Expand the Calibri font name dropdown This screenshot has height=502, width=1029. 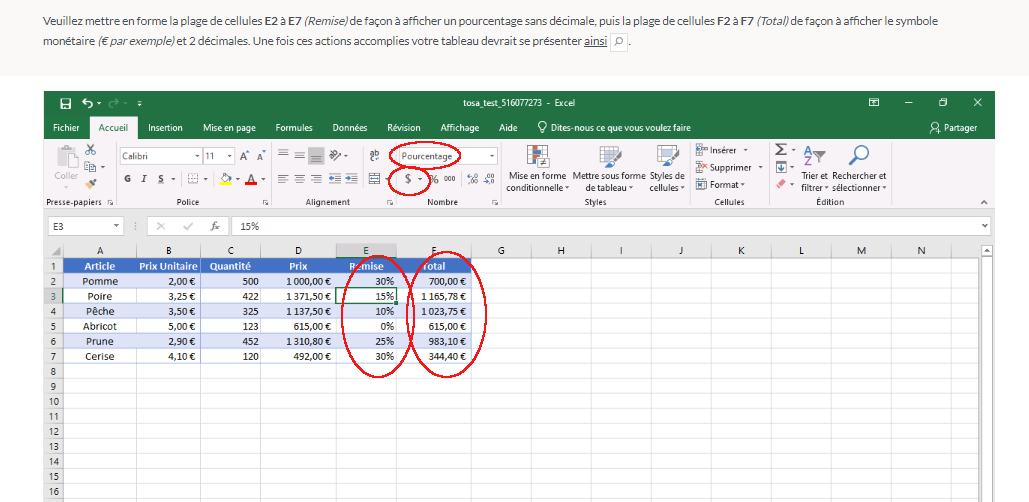pyautogui.click(x=197, y=156)
